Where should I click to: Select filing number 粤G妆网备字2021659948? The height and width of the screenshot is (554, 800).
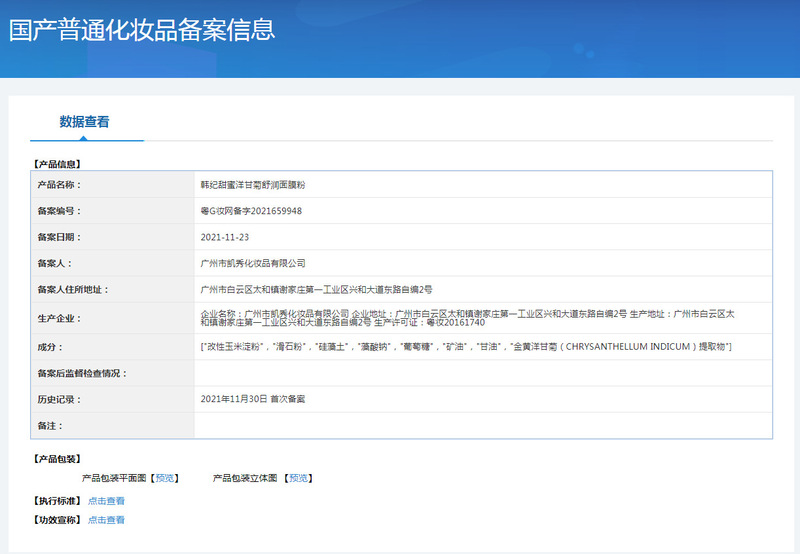pyautogui.click(x=251, y=211)
